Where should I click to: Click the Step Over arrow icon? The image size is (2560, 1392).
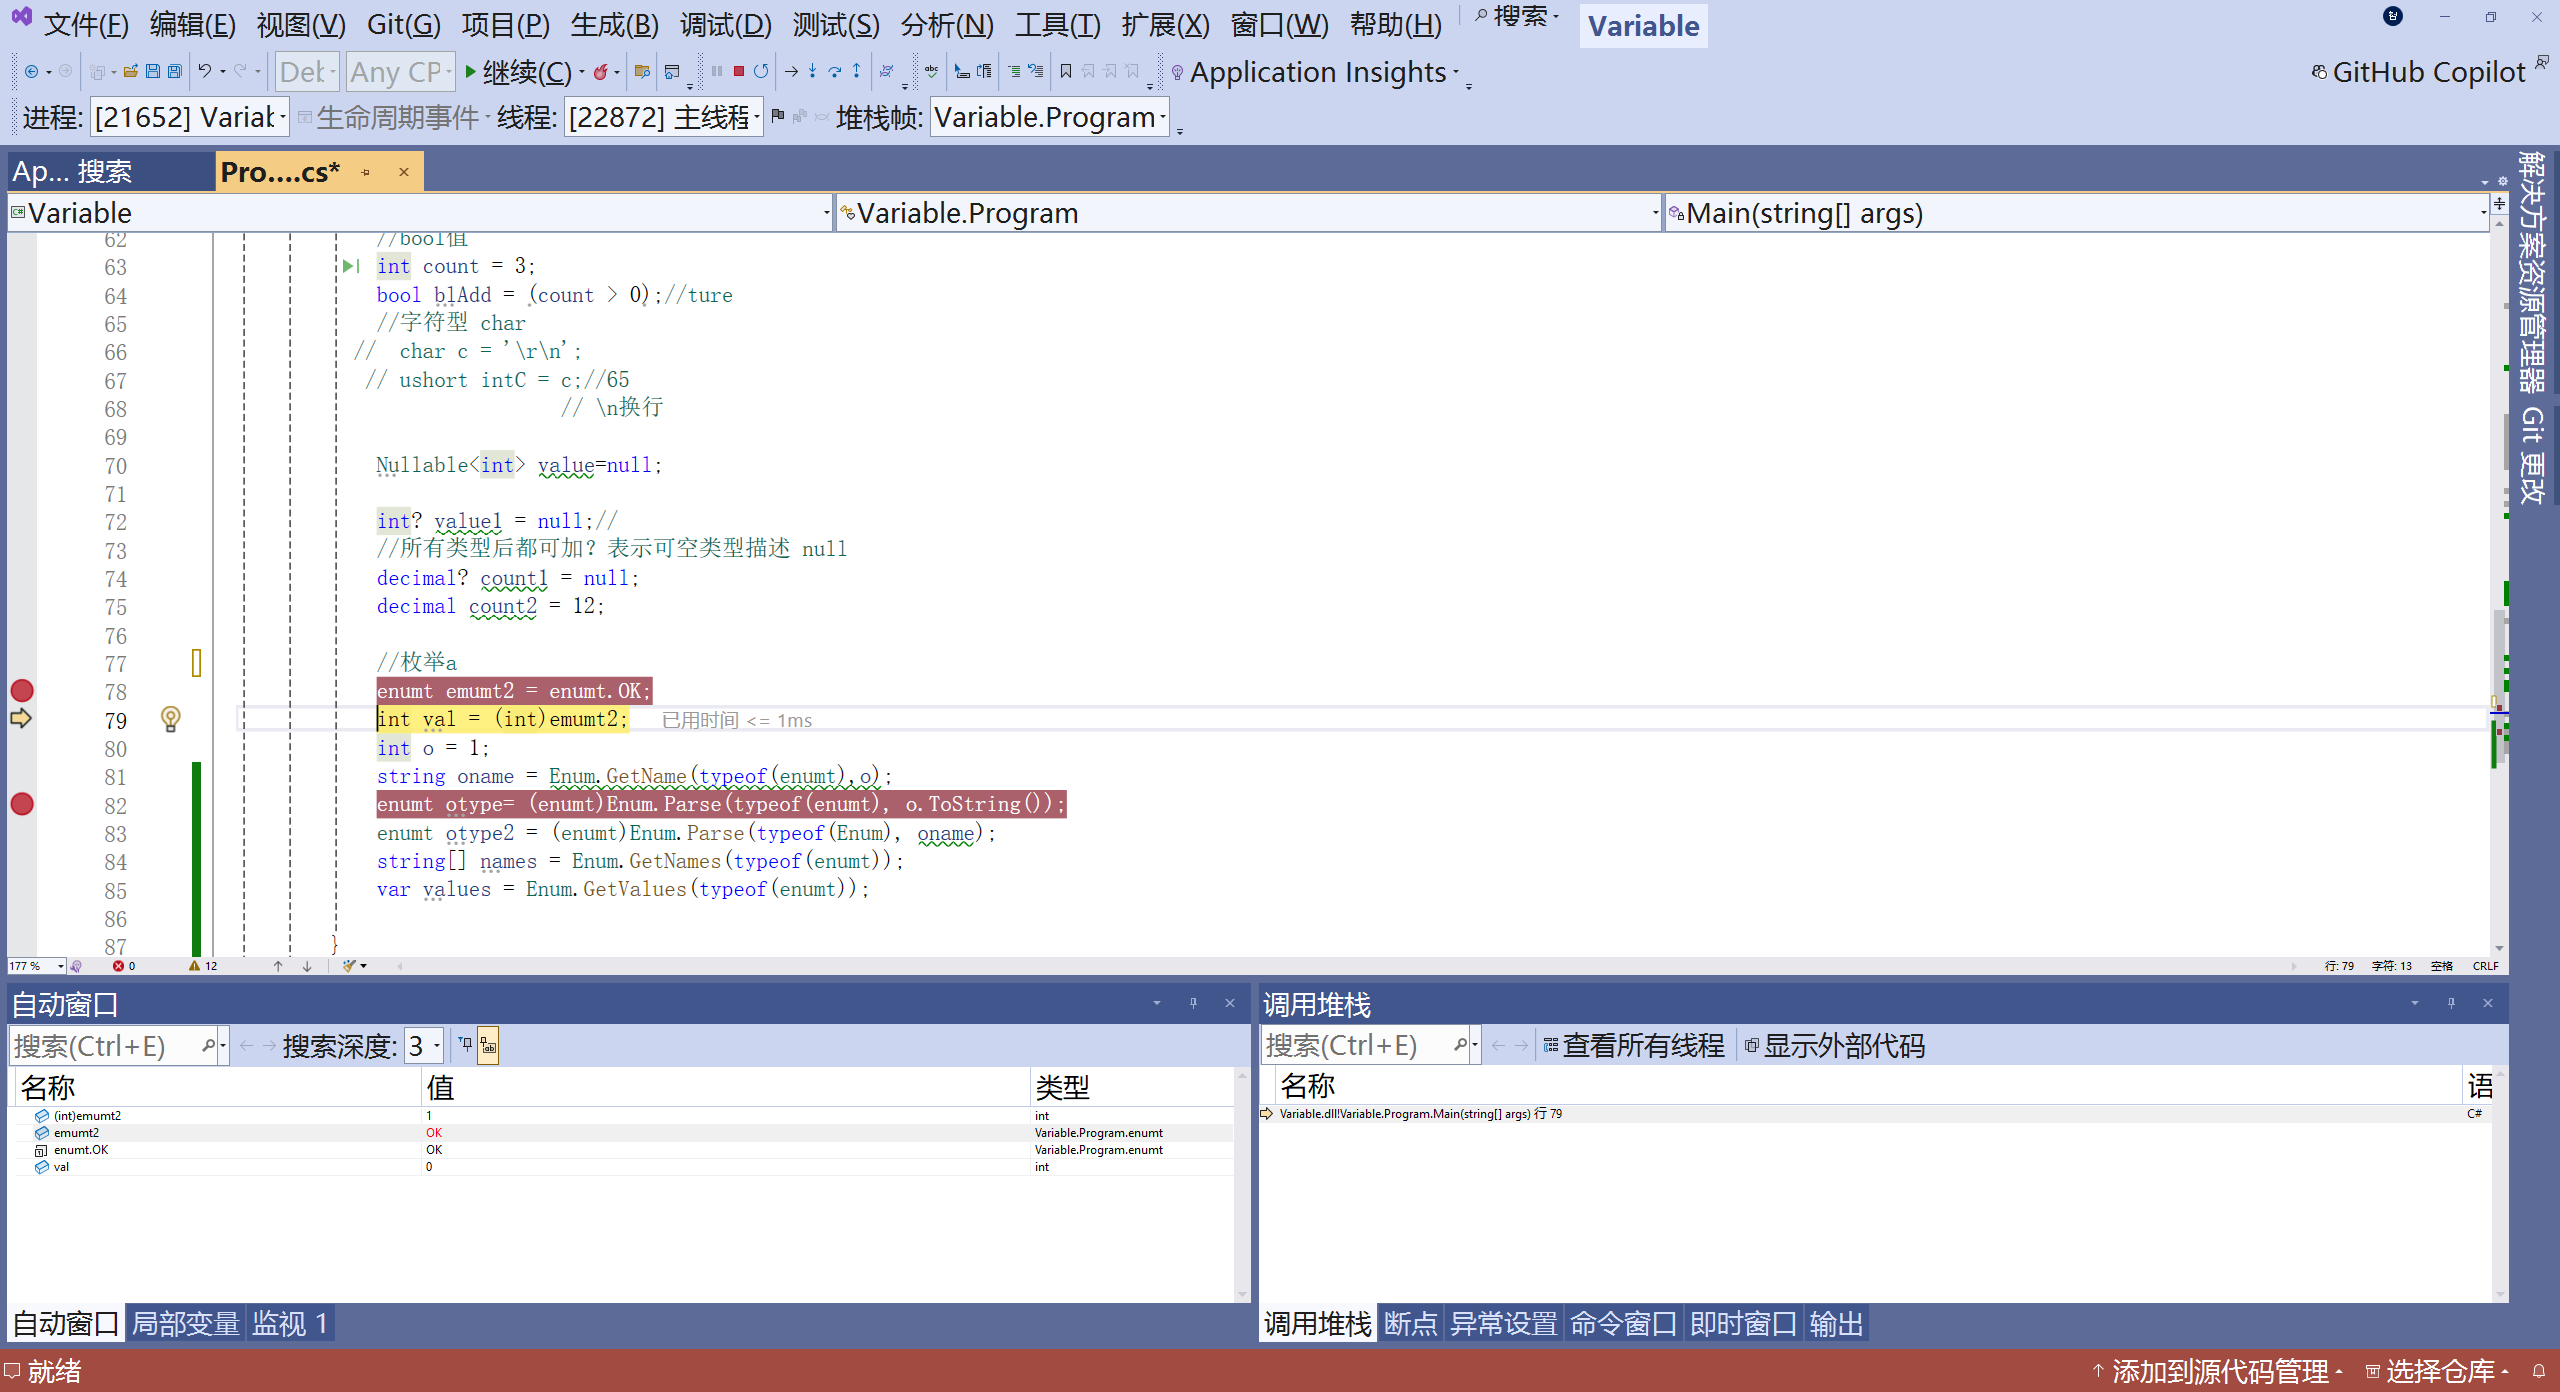coord(834,71)
